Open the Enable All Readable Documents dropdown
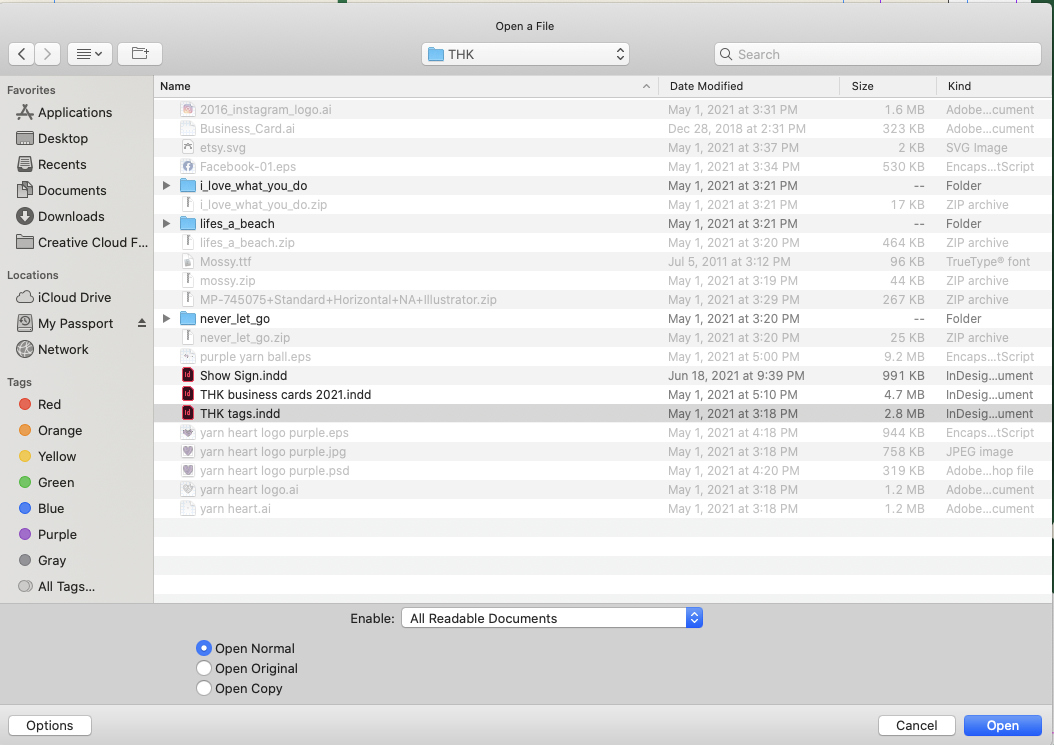The height and width of the screenshot is (745, 1054). coord(552,618)
